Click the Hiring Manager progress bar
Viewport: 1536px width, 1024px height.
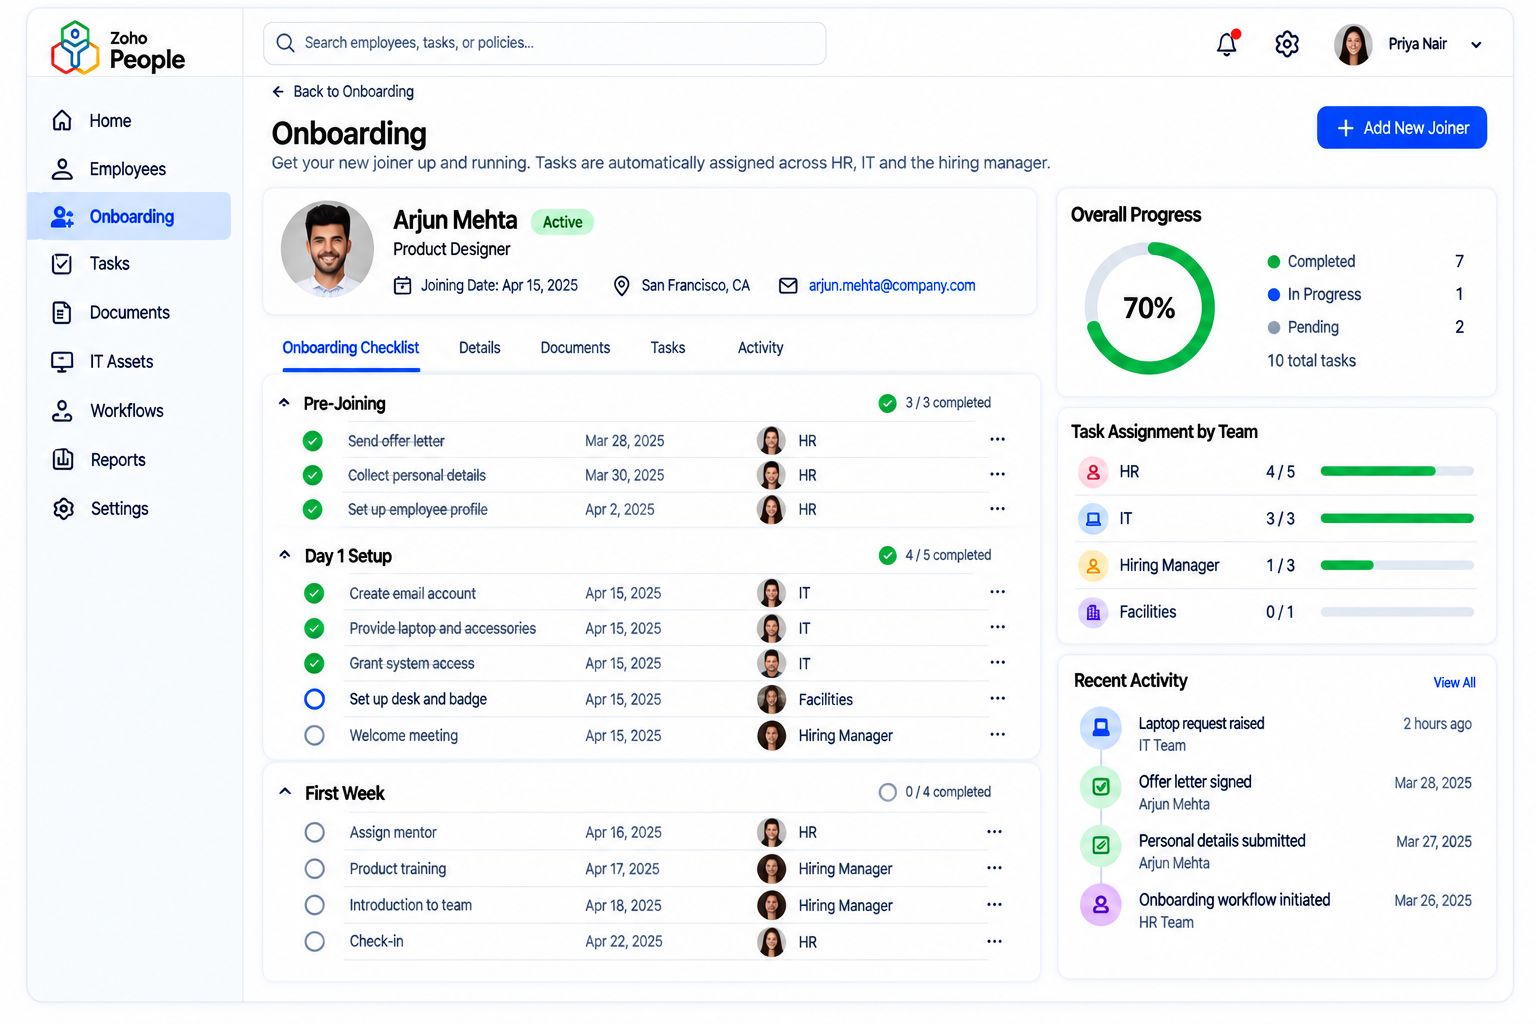(1397, 565)
